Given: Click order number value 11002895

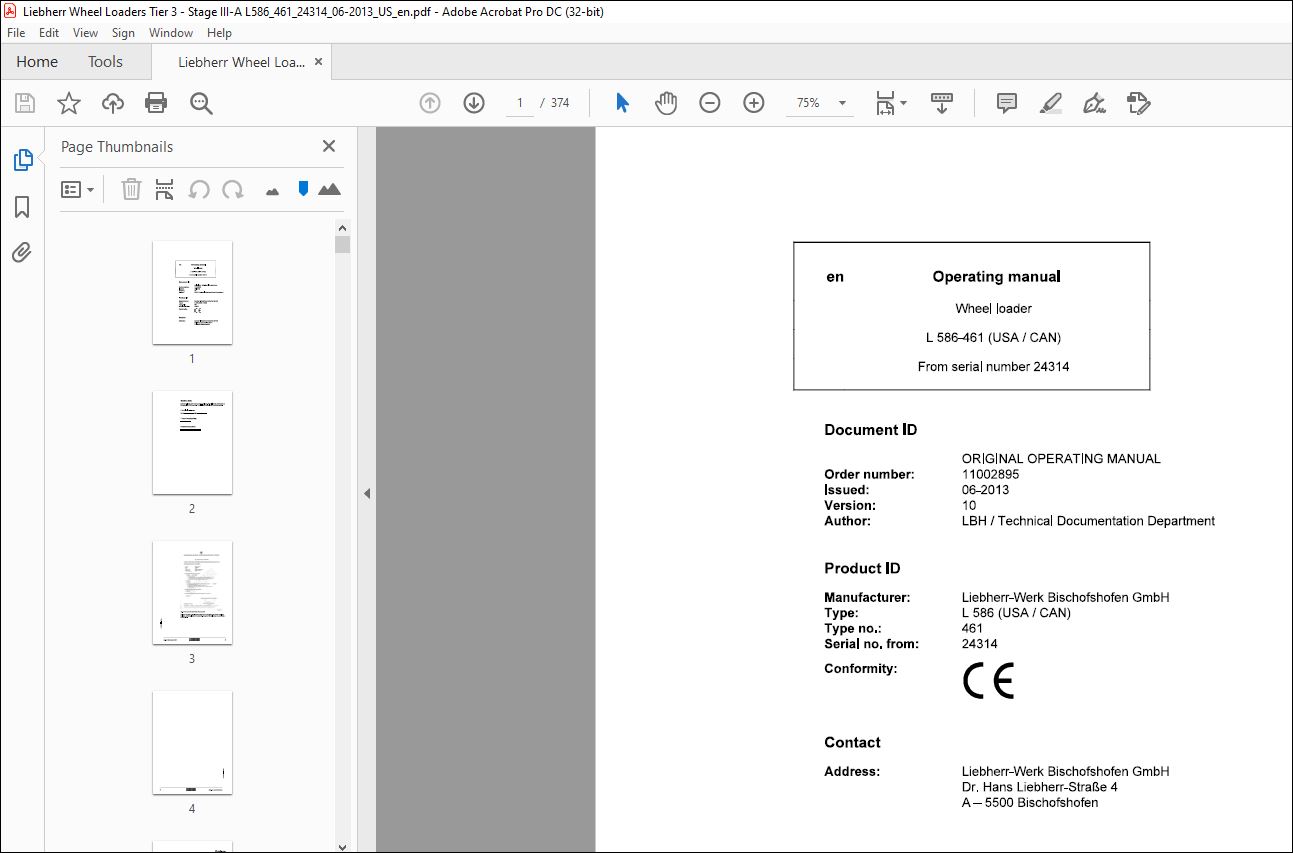Looking at the screenshot, I should [x=990, y=474].
